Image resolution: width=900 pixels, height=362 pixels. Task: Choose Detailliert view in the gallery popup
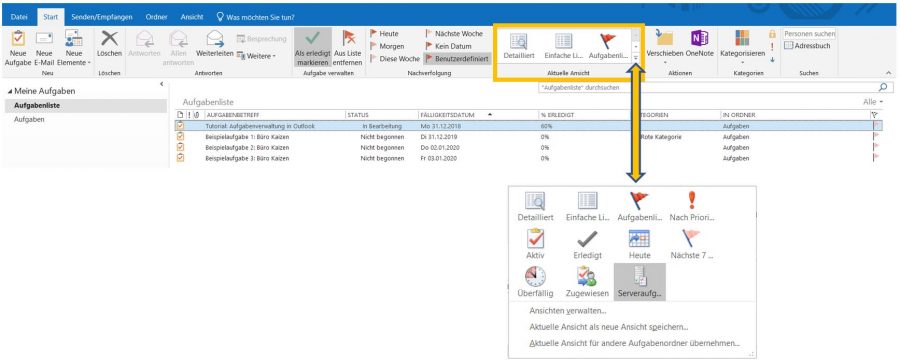[x=535, y=207]
